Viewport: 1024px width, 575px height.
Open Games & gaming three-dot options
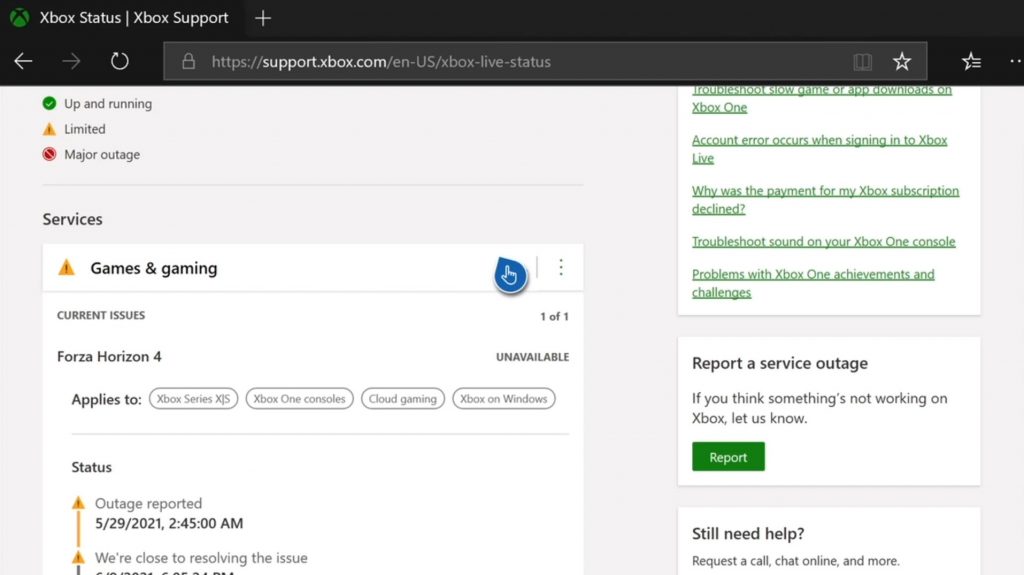[561, 267]
